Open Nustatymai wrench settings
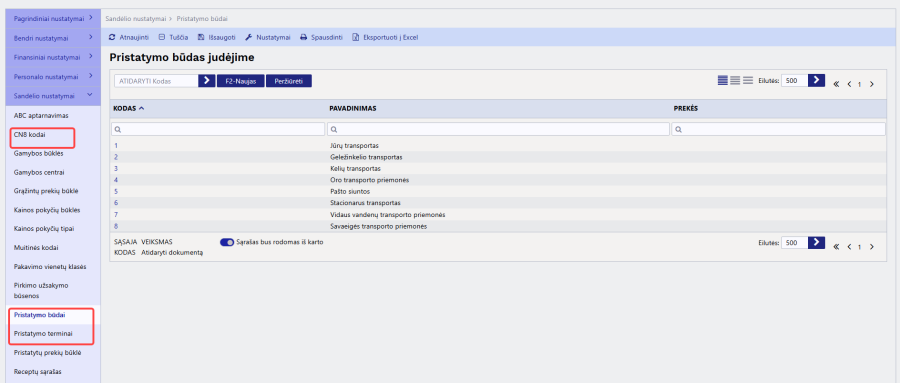900x383 pixels. (268, 37)
